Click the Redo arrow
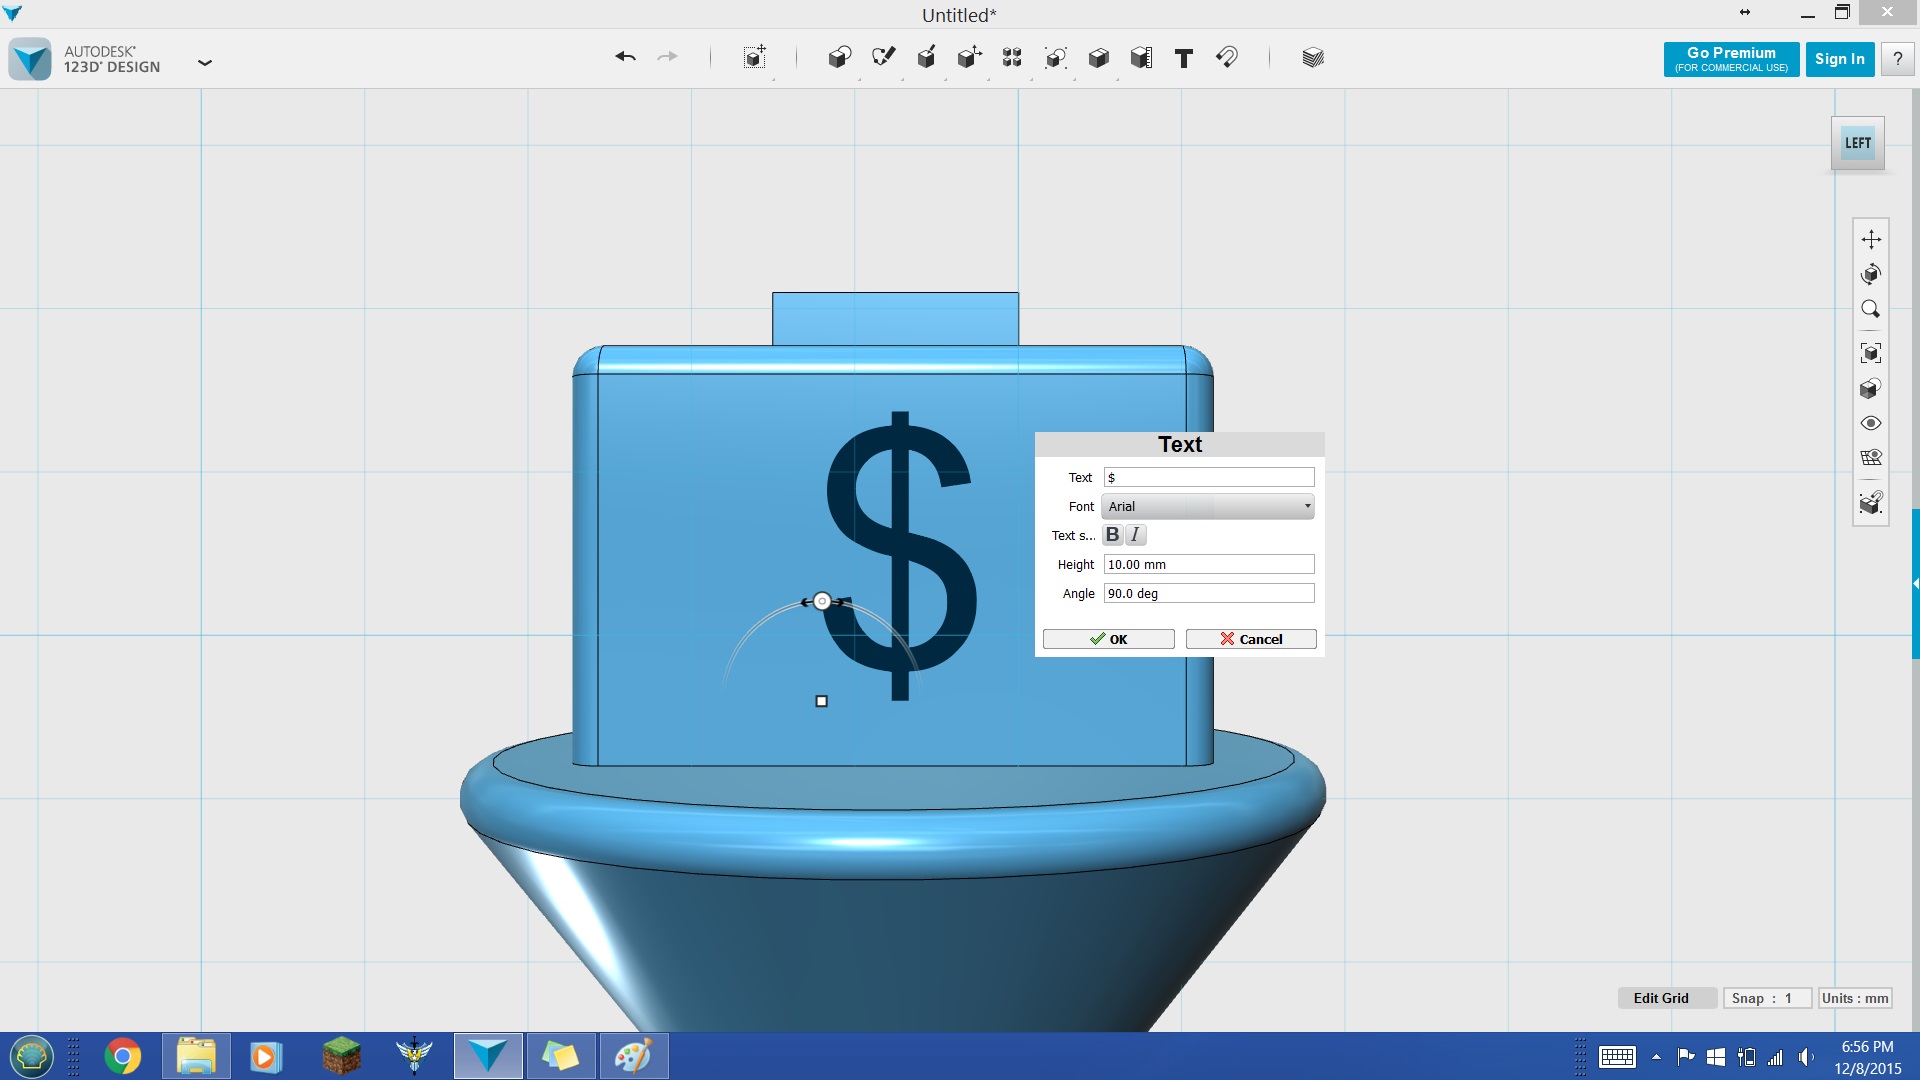Viewport: 1920px width, 1080px height. tap(667, 57)
